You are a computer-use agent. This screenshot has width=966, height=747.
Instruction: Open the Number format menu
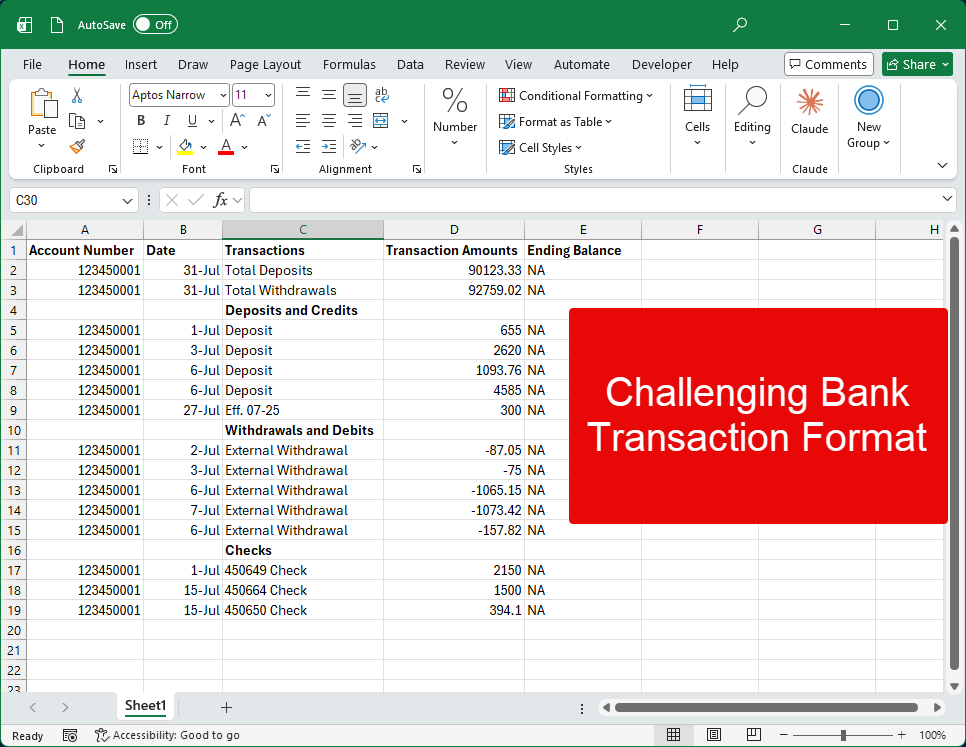(455, 117)
